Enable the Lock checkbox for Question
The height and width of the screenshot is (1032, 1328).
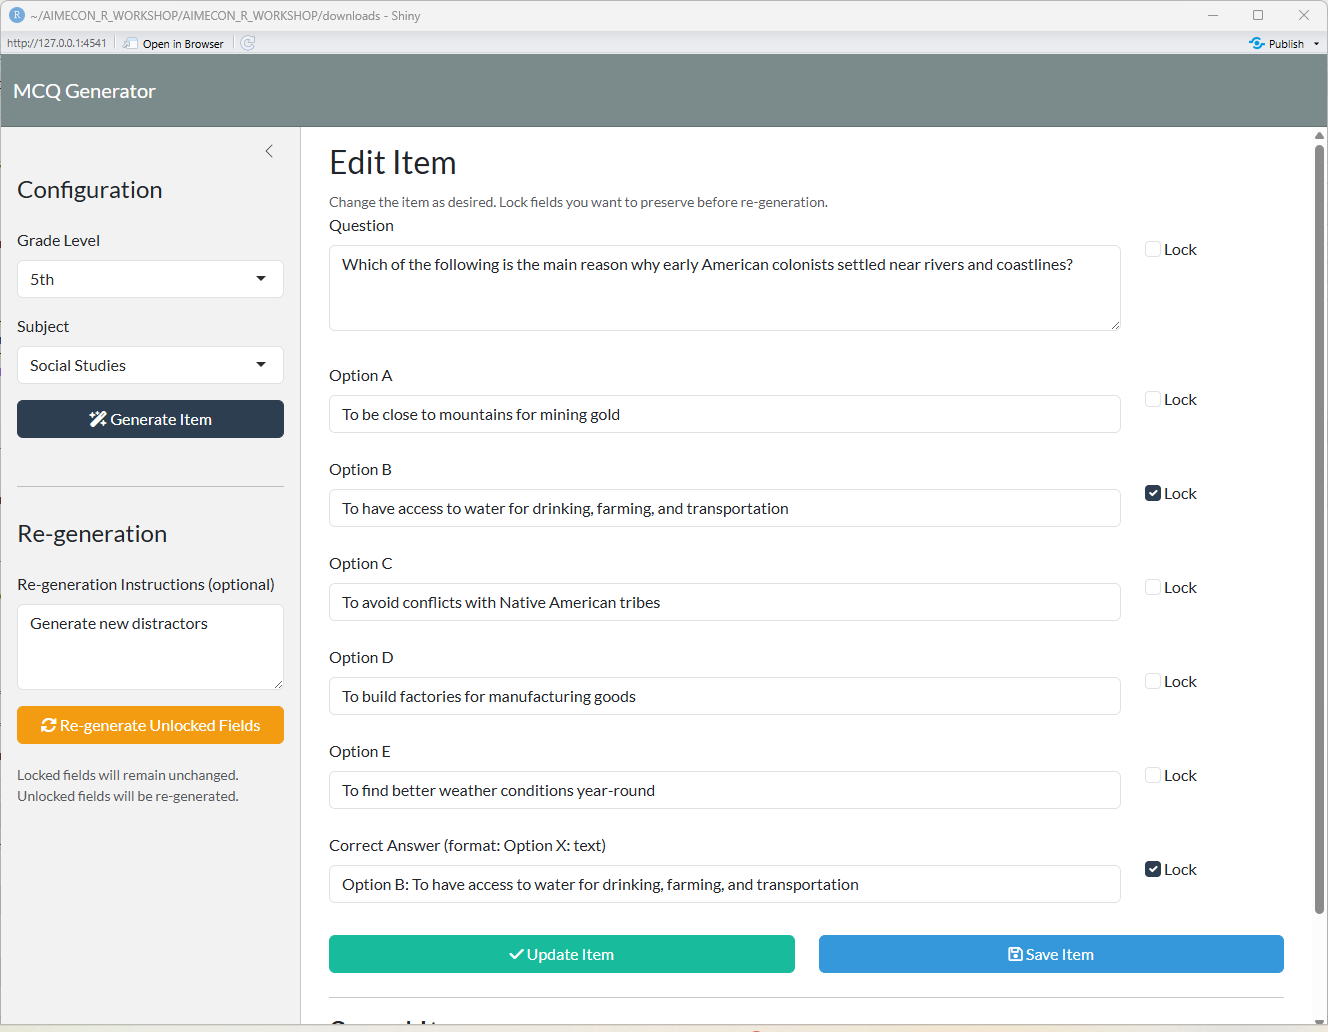1153,249
